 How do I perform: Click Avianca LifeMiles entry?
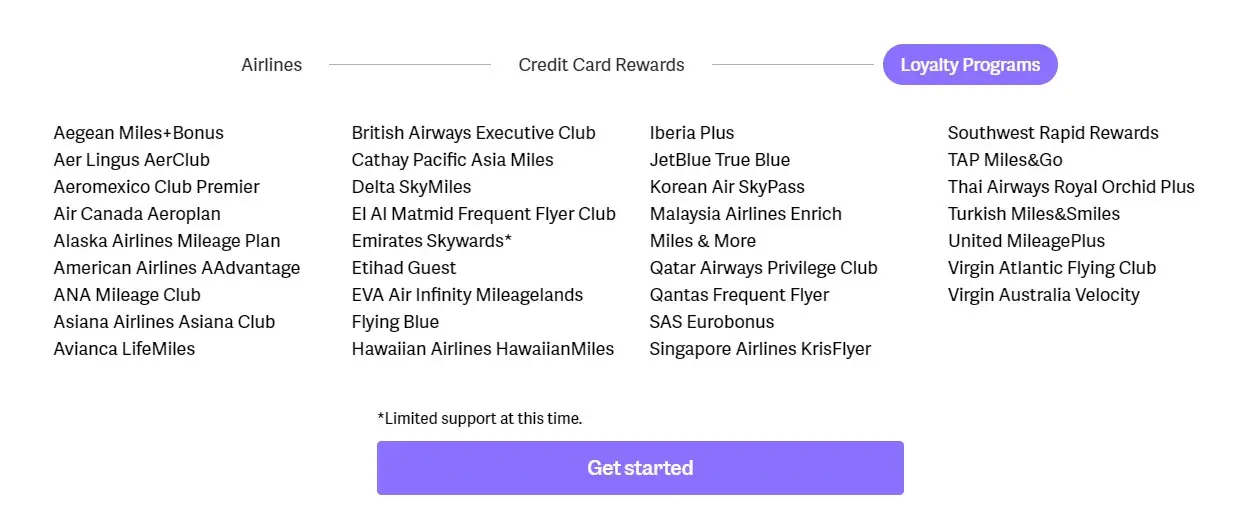(x=124, y=349)
